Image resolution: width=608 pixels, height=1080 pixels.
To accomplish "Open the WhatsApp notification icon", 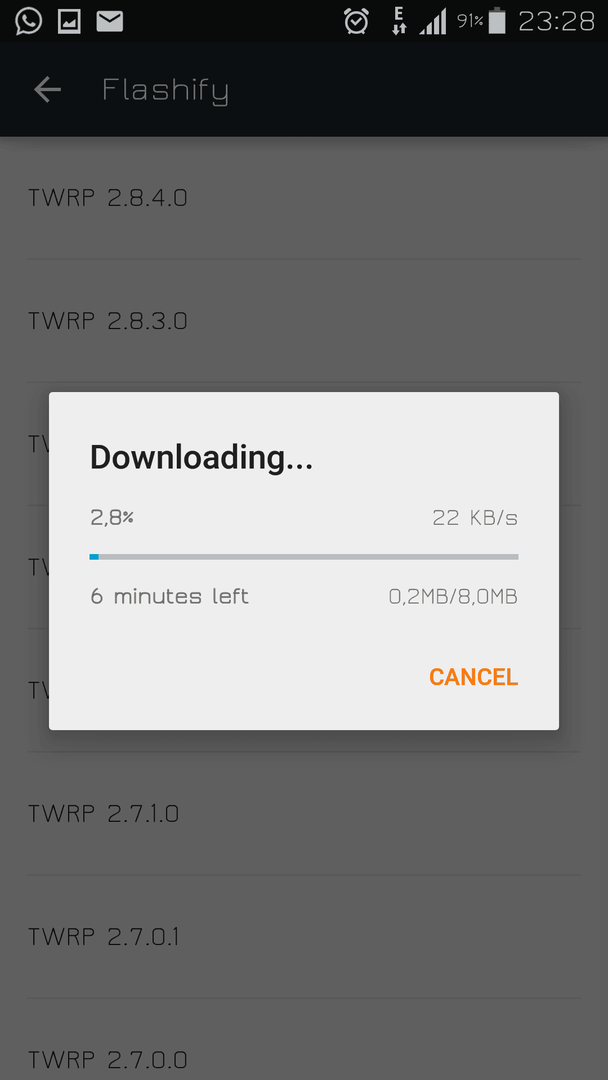I will tap(28, 21).
